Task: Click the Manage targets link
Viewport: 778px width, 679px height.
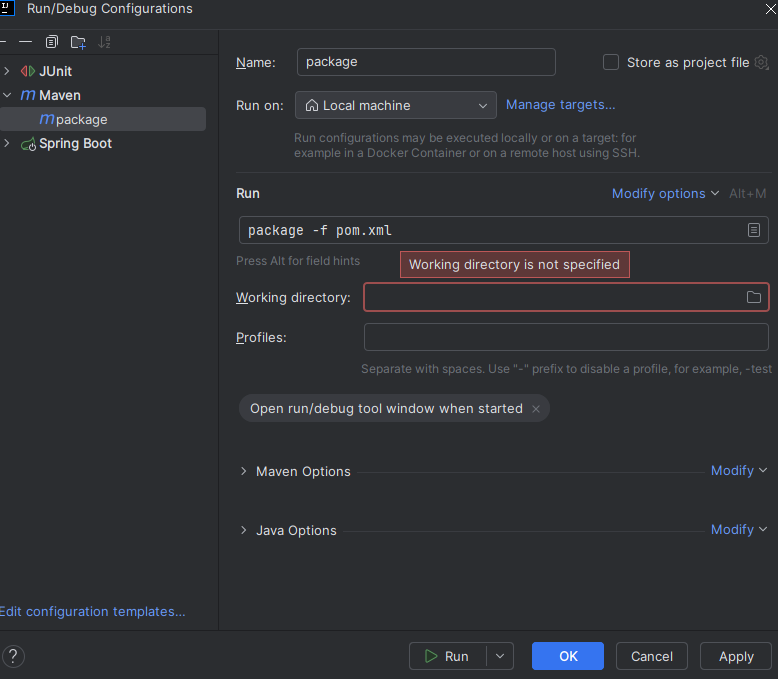Action: pos(560,105)
